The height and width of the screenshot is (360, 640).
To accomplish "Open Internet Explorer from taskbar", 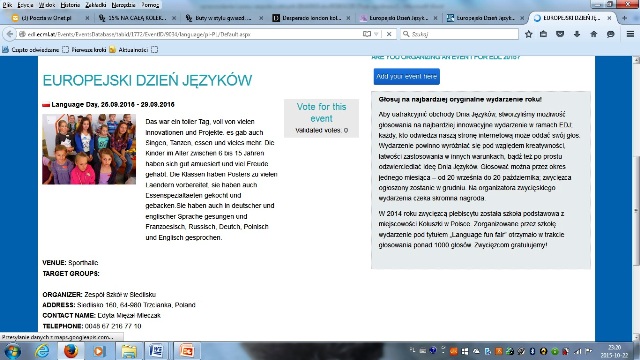I will pos(42,351).
